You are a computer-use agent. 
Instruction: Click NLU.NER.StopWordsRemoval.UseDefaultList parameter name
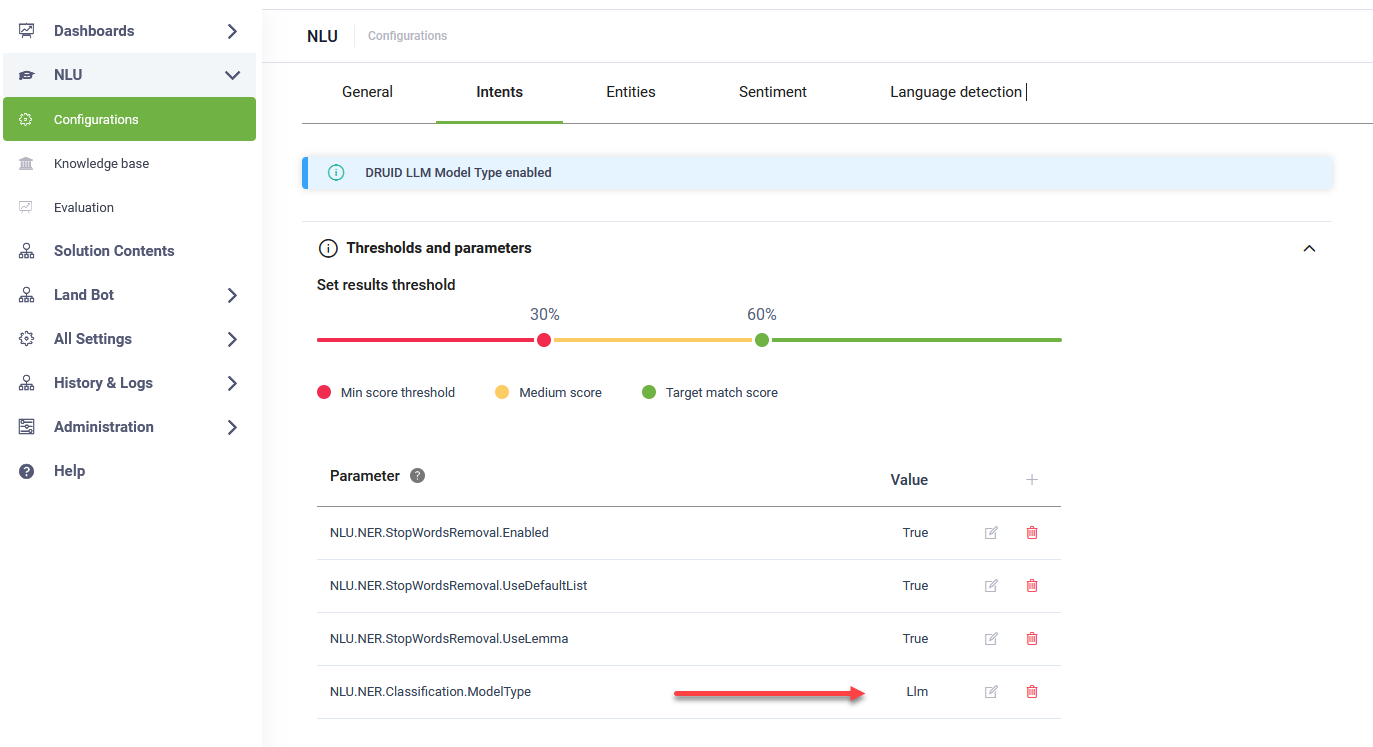[458, 586]
